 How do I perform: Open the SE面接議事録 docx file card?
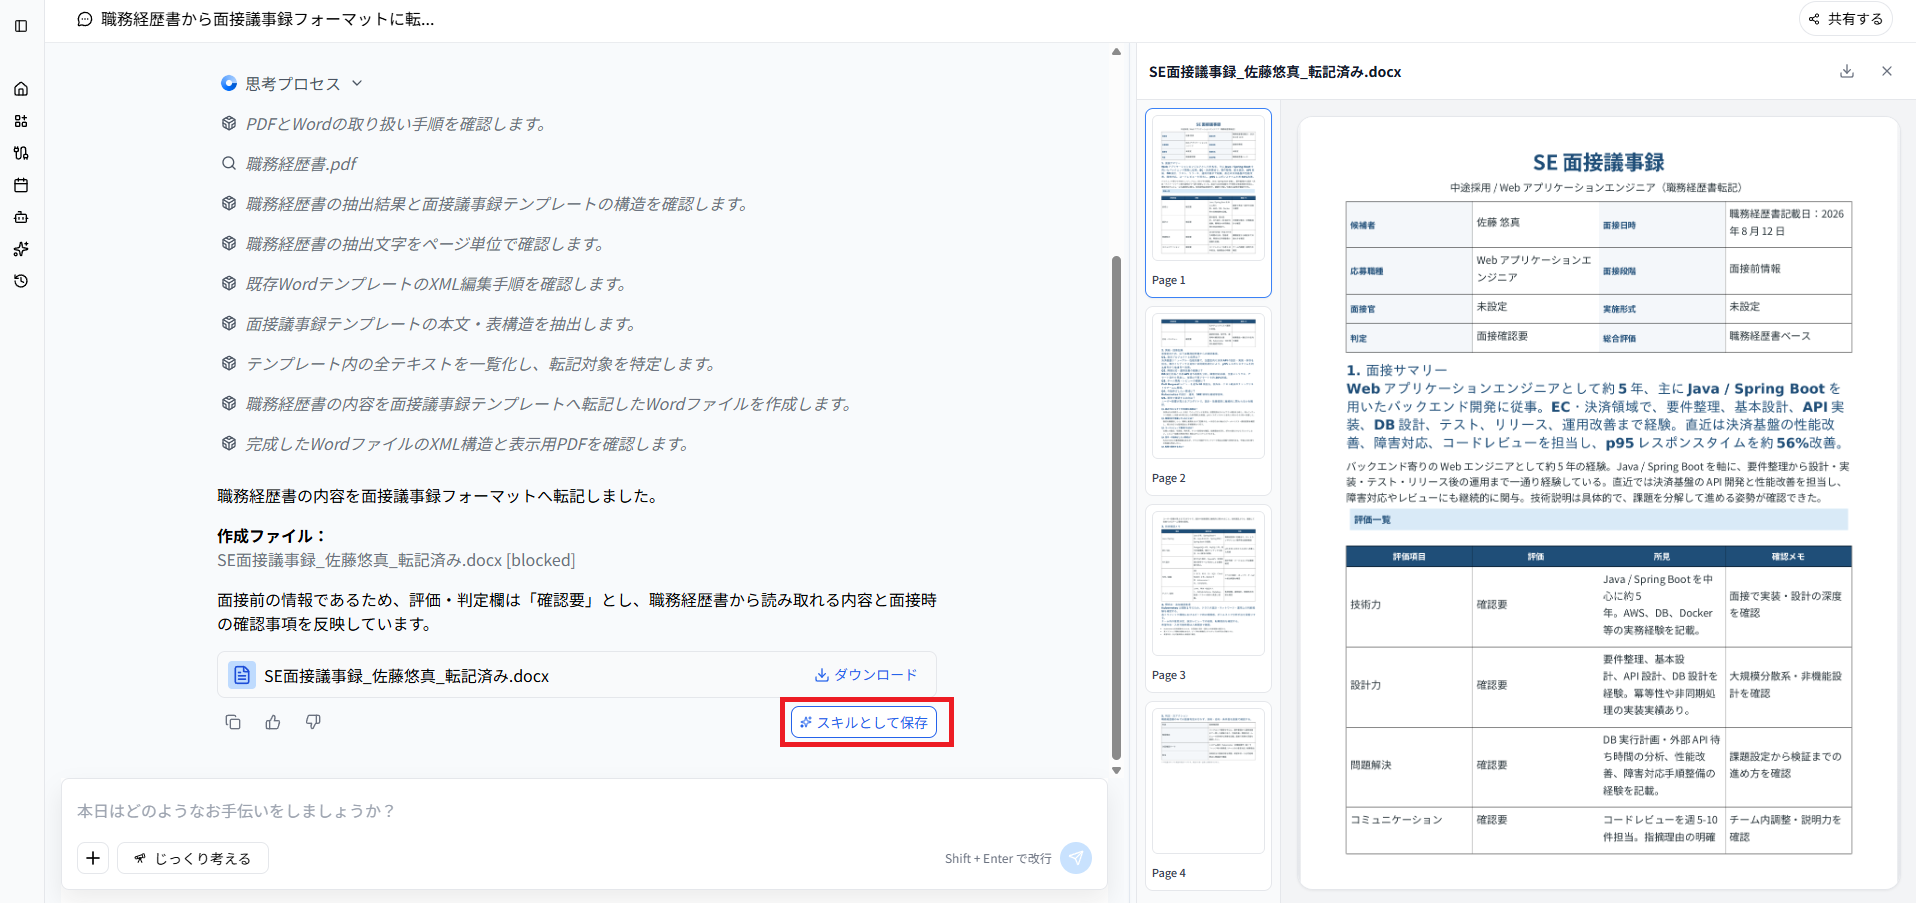(577, 675)
